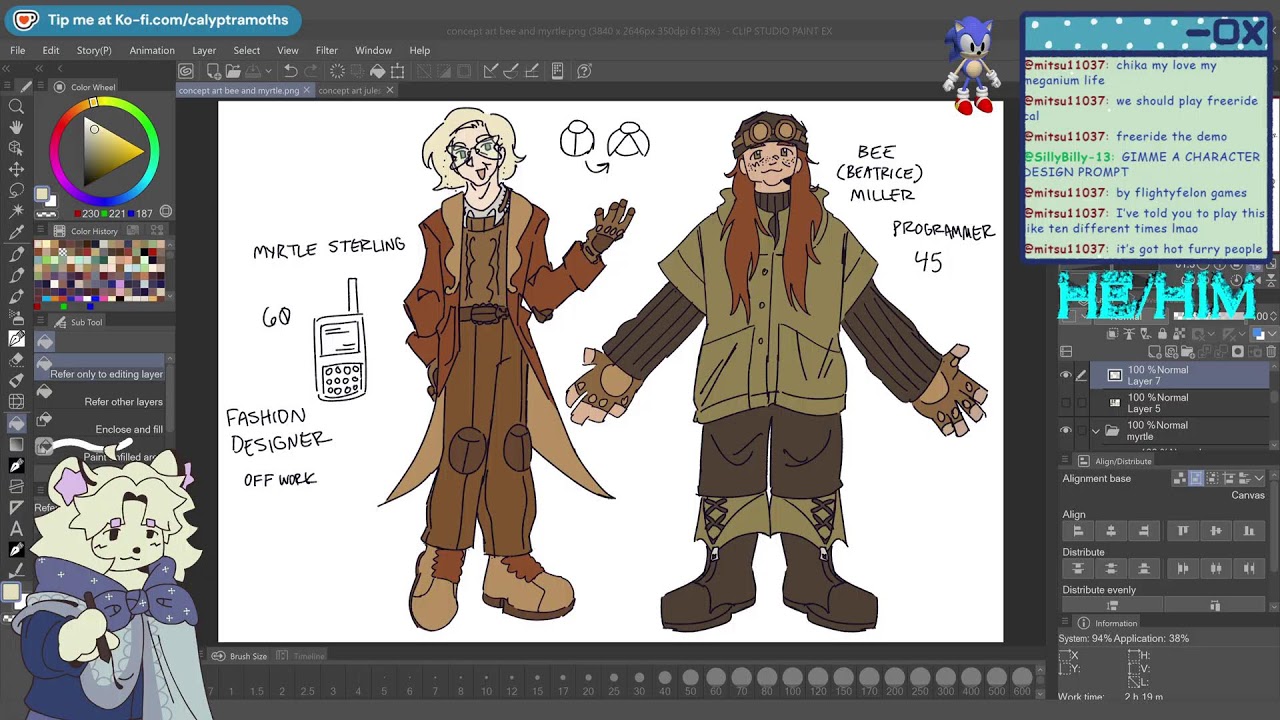Click the Save icon in command bar
The image size is (1280, 720).
[253, 71]
